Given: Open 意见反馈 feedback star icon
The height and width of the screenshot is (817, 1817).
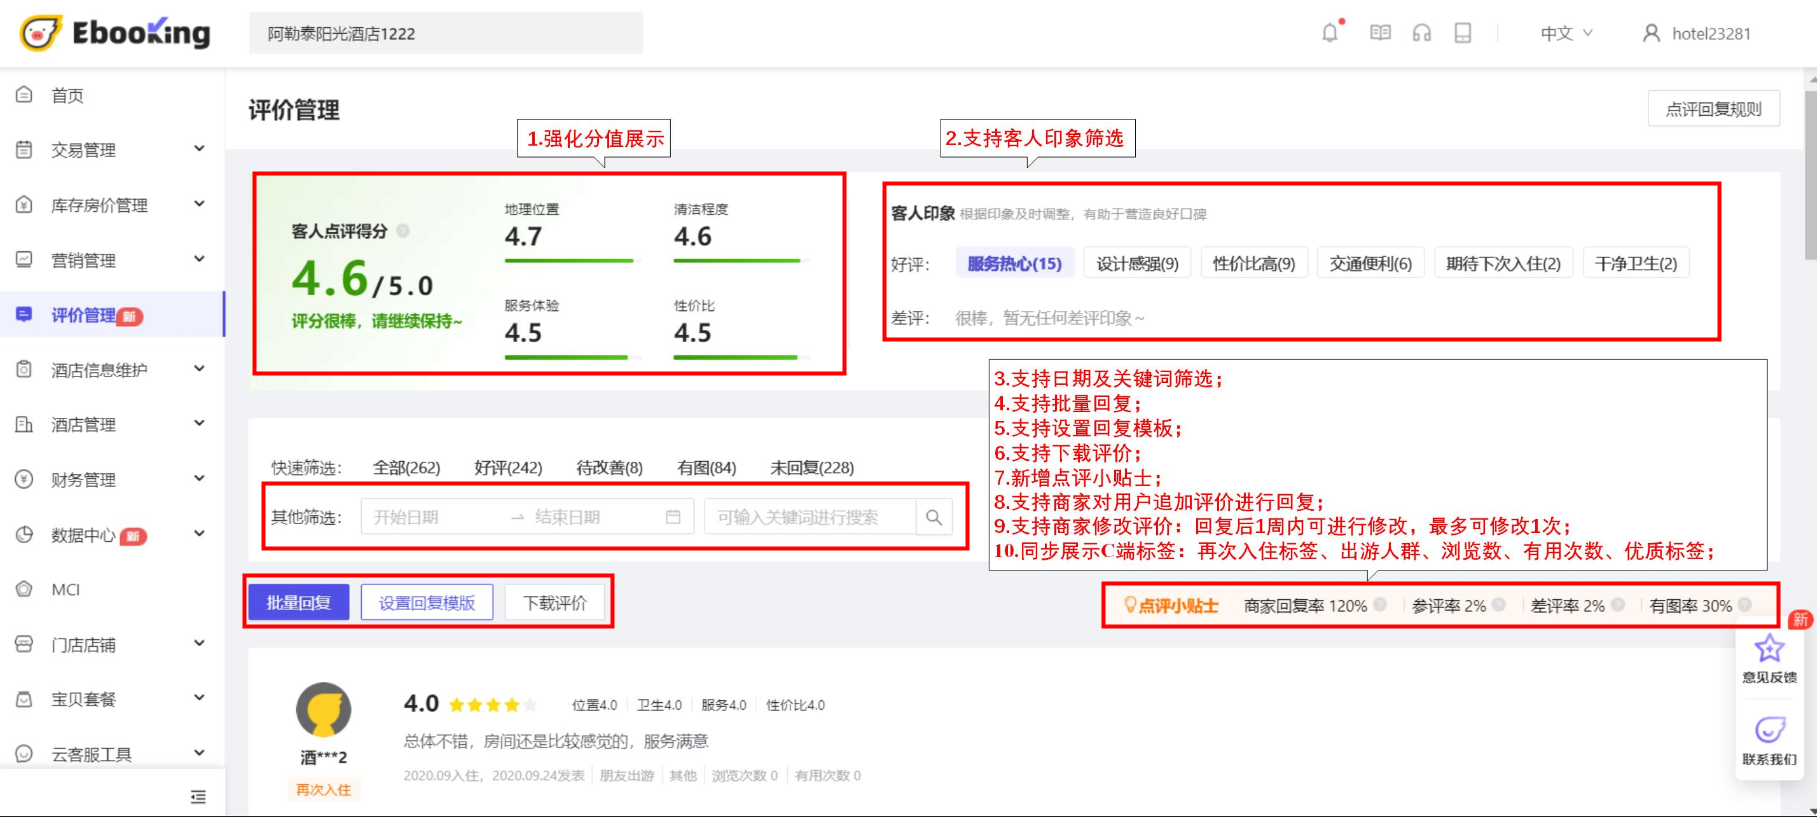Looking at the screenshot, I should click(1769, 650).
